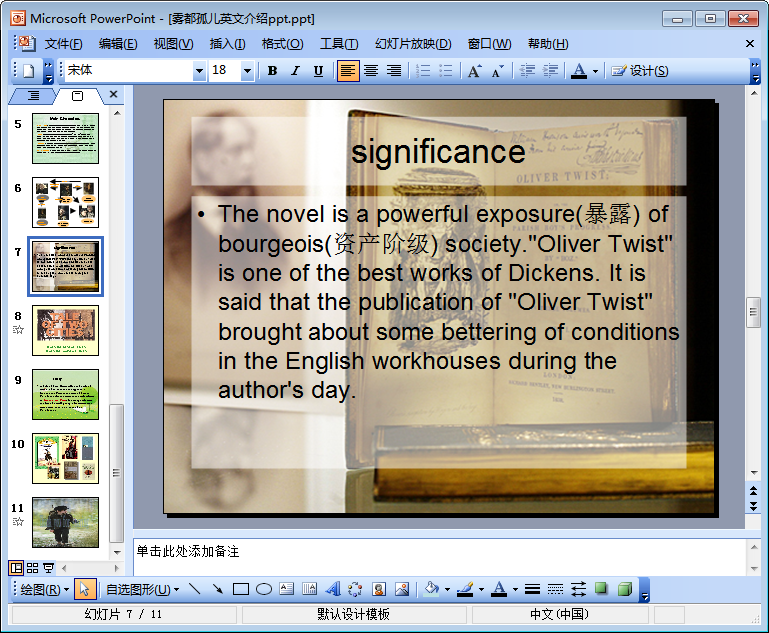Toggle Italic formatting
The height and width of the screenshot is (633, 769).
coord(295,71)
